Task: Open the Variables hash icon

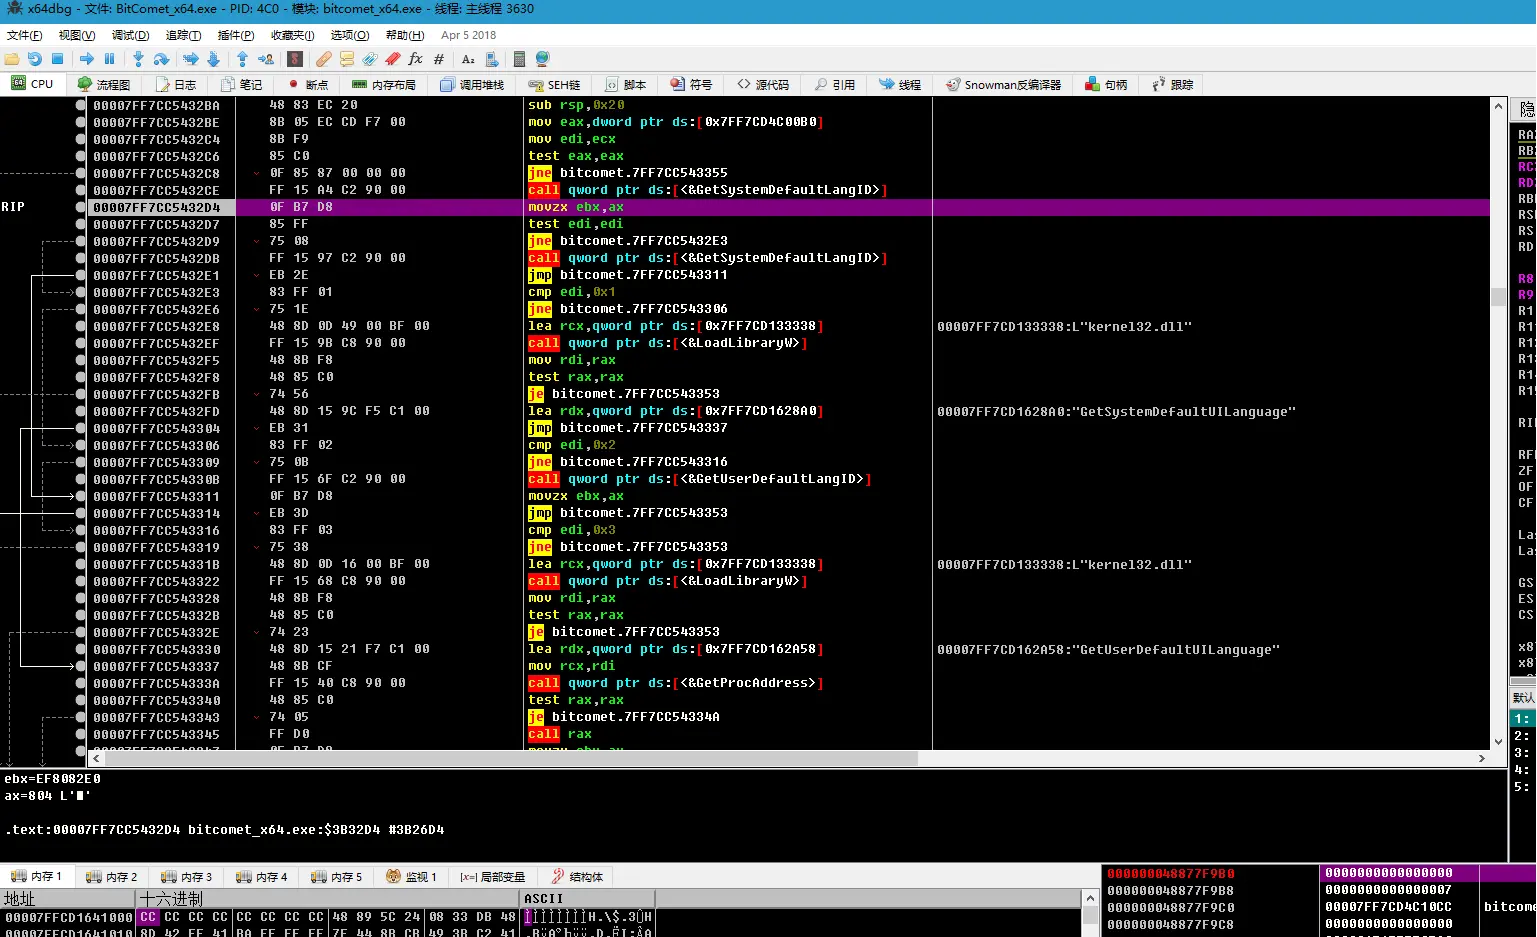Action: point(439,59)
